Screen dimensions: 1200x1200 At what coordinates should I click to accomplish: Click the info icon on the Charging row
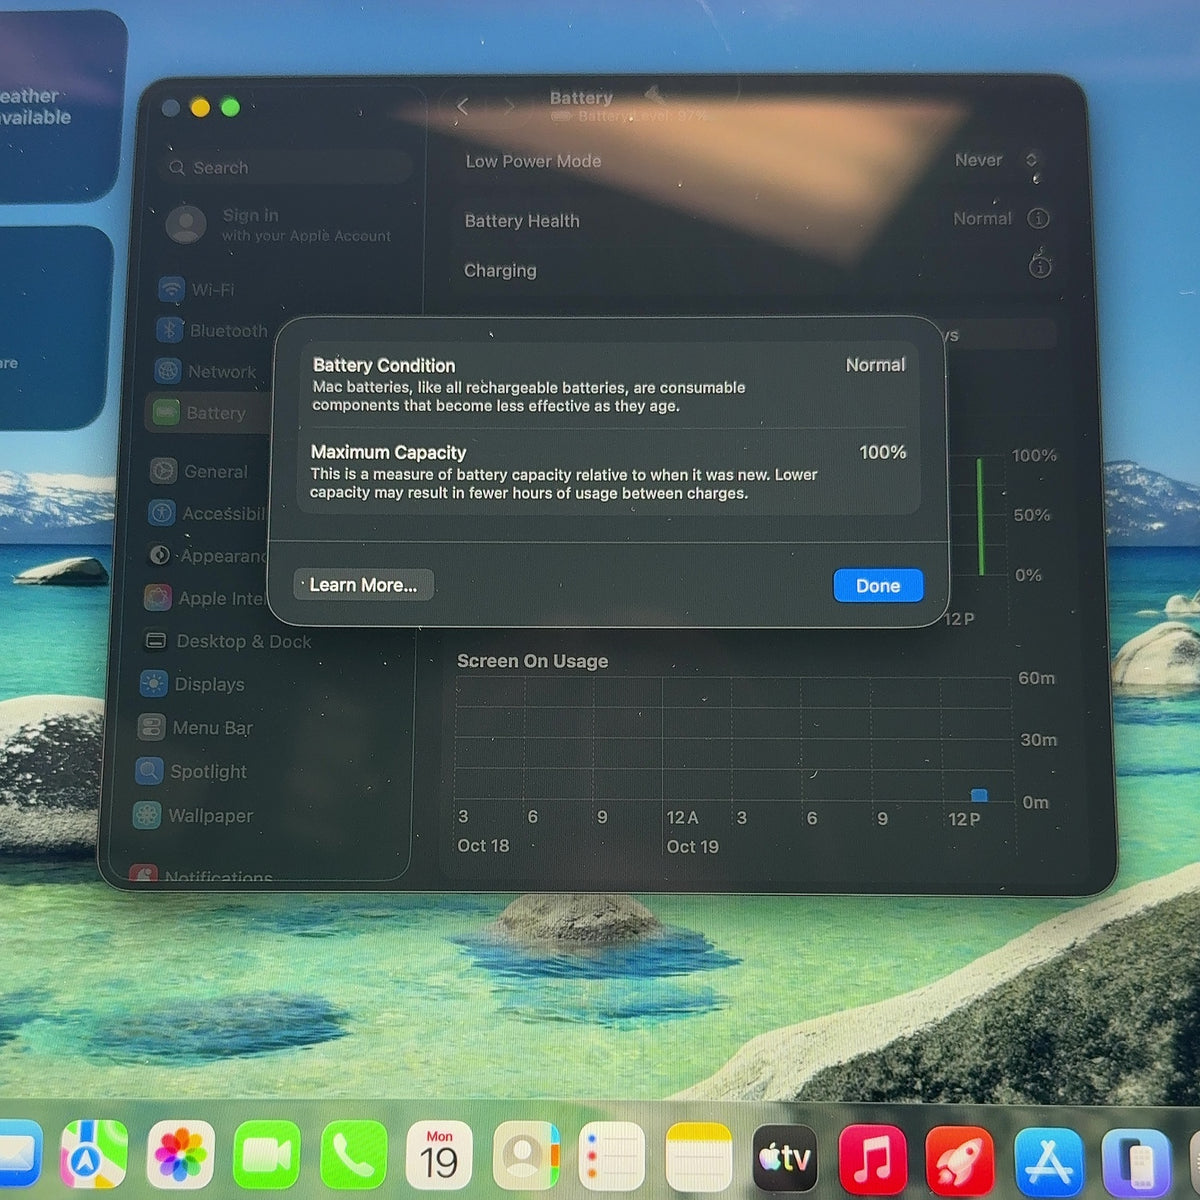pyautogui.click(x=1040, y=268)
